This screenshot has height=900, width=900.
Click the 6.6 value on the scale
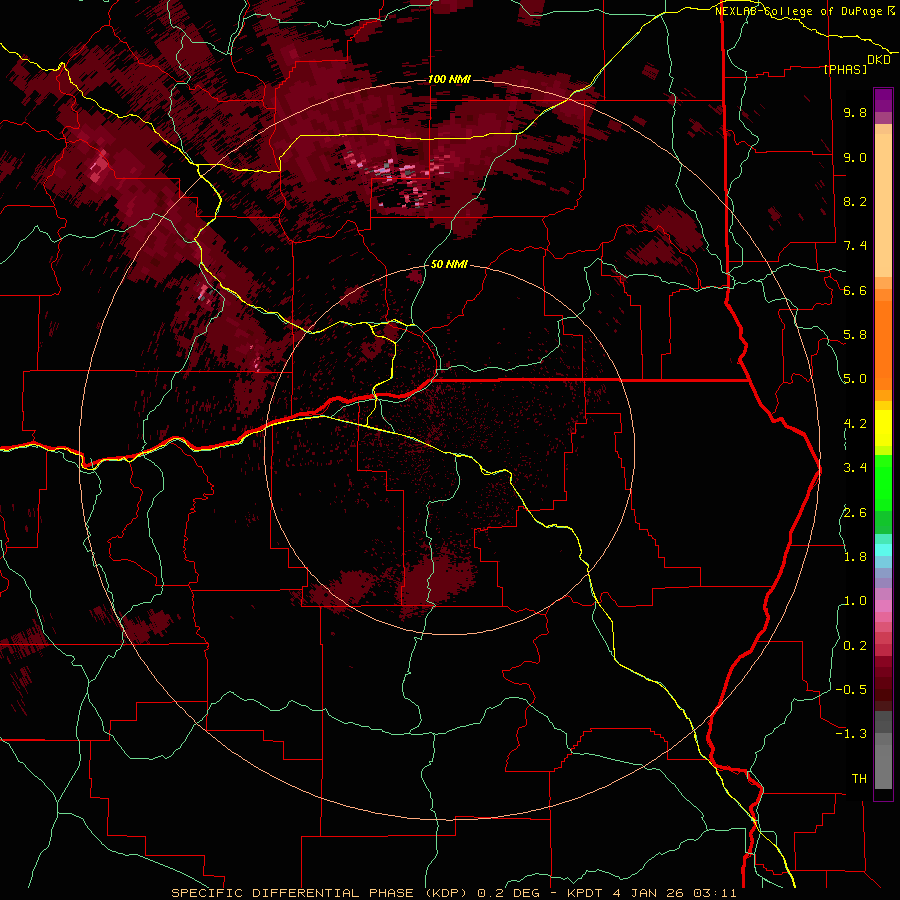[855, 290]
